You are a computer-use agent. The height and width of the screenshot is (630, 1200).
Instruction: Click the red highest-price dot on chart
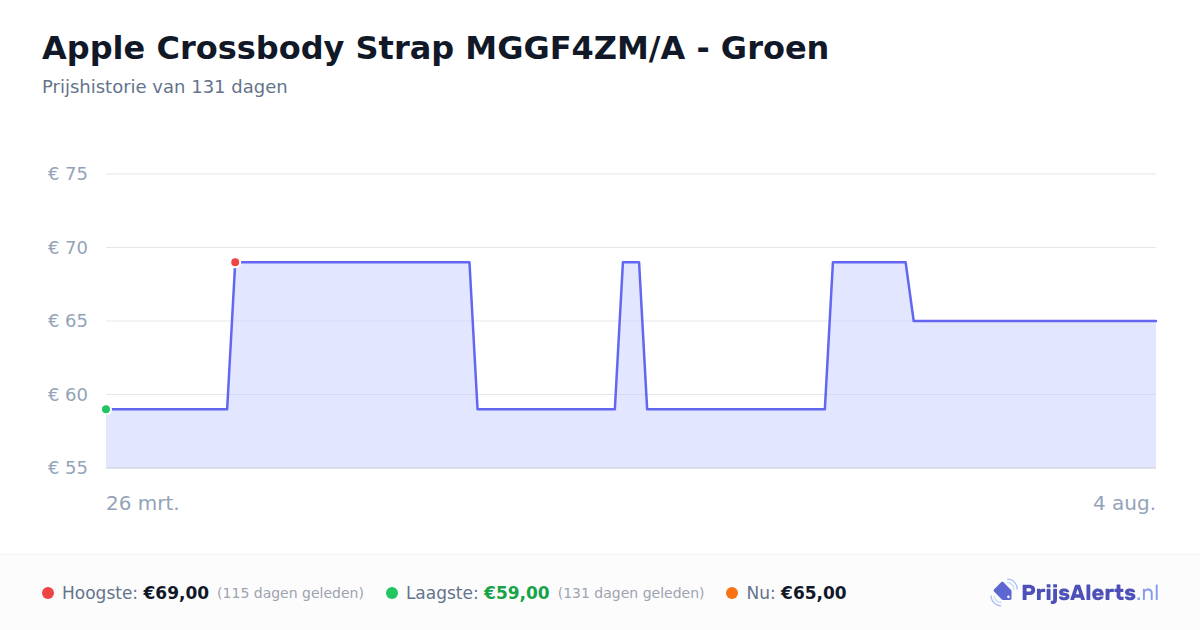235,262
